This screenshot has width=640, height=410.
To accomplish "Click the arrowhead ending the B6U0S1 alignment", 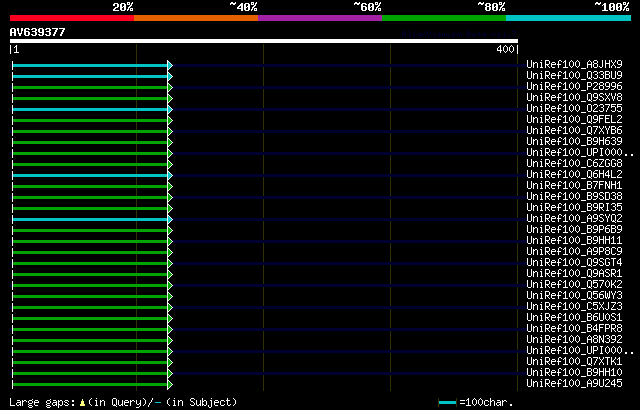I will tap(170, 319).
